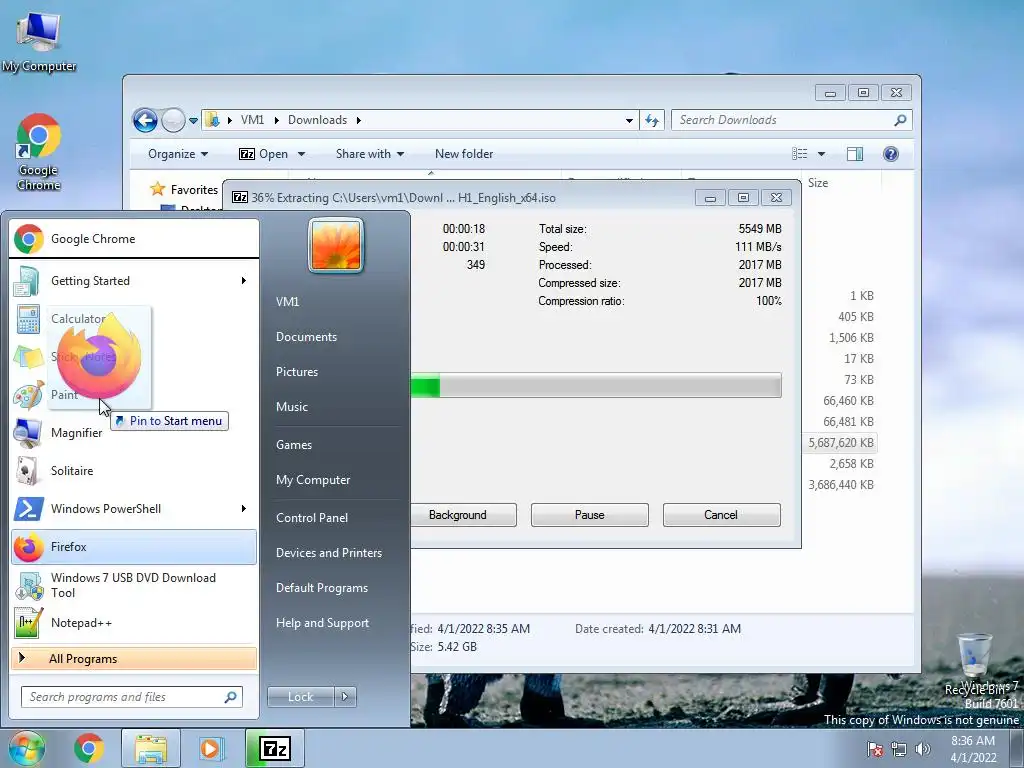Viewport: 1024px width, 768px height.
Task: Click Search programs and files box
Action: tap(132, 697)
